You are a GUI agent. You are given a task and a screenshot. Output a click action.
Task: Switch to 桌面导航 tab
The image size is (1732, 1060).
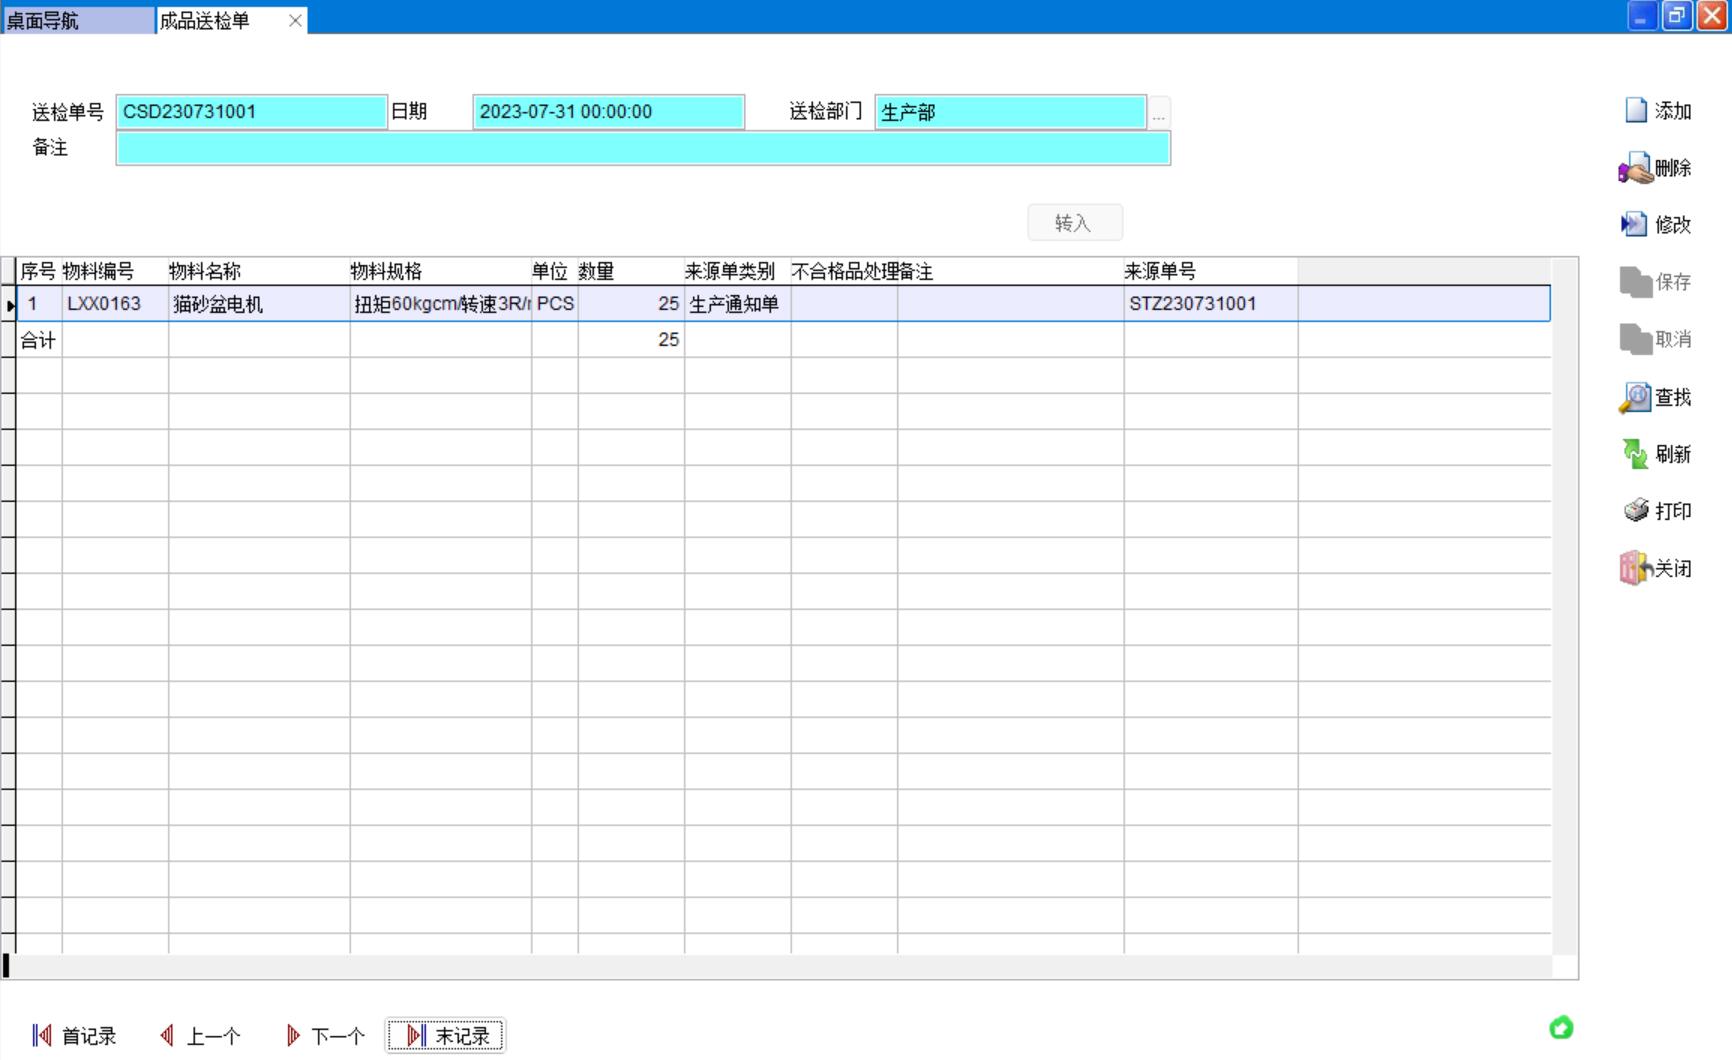(78, 20)
